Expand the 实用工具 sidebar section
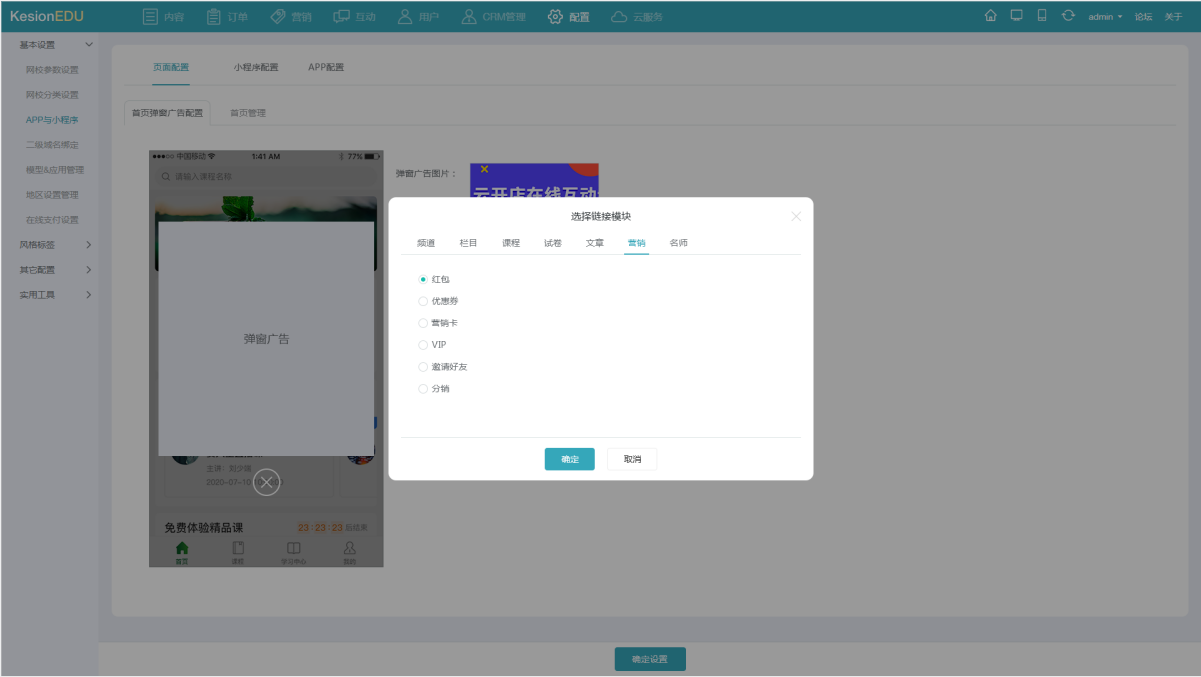The width and height of the screenshot is (1201, 677). click(56, 295)
